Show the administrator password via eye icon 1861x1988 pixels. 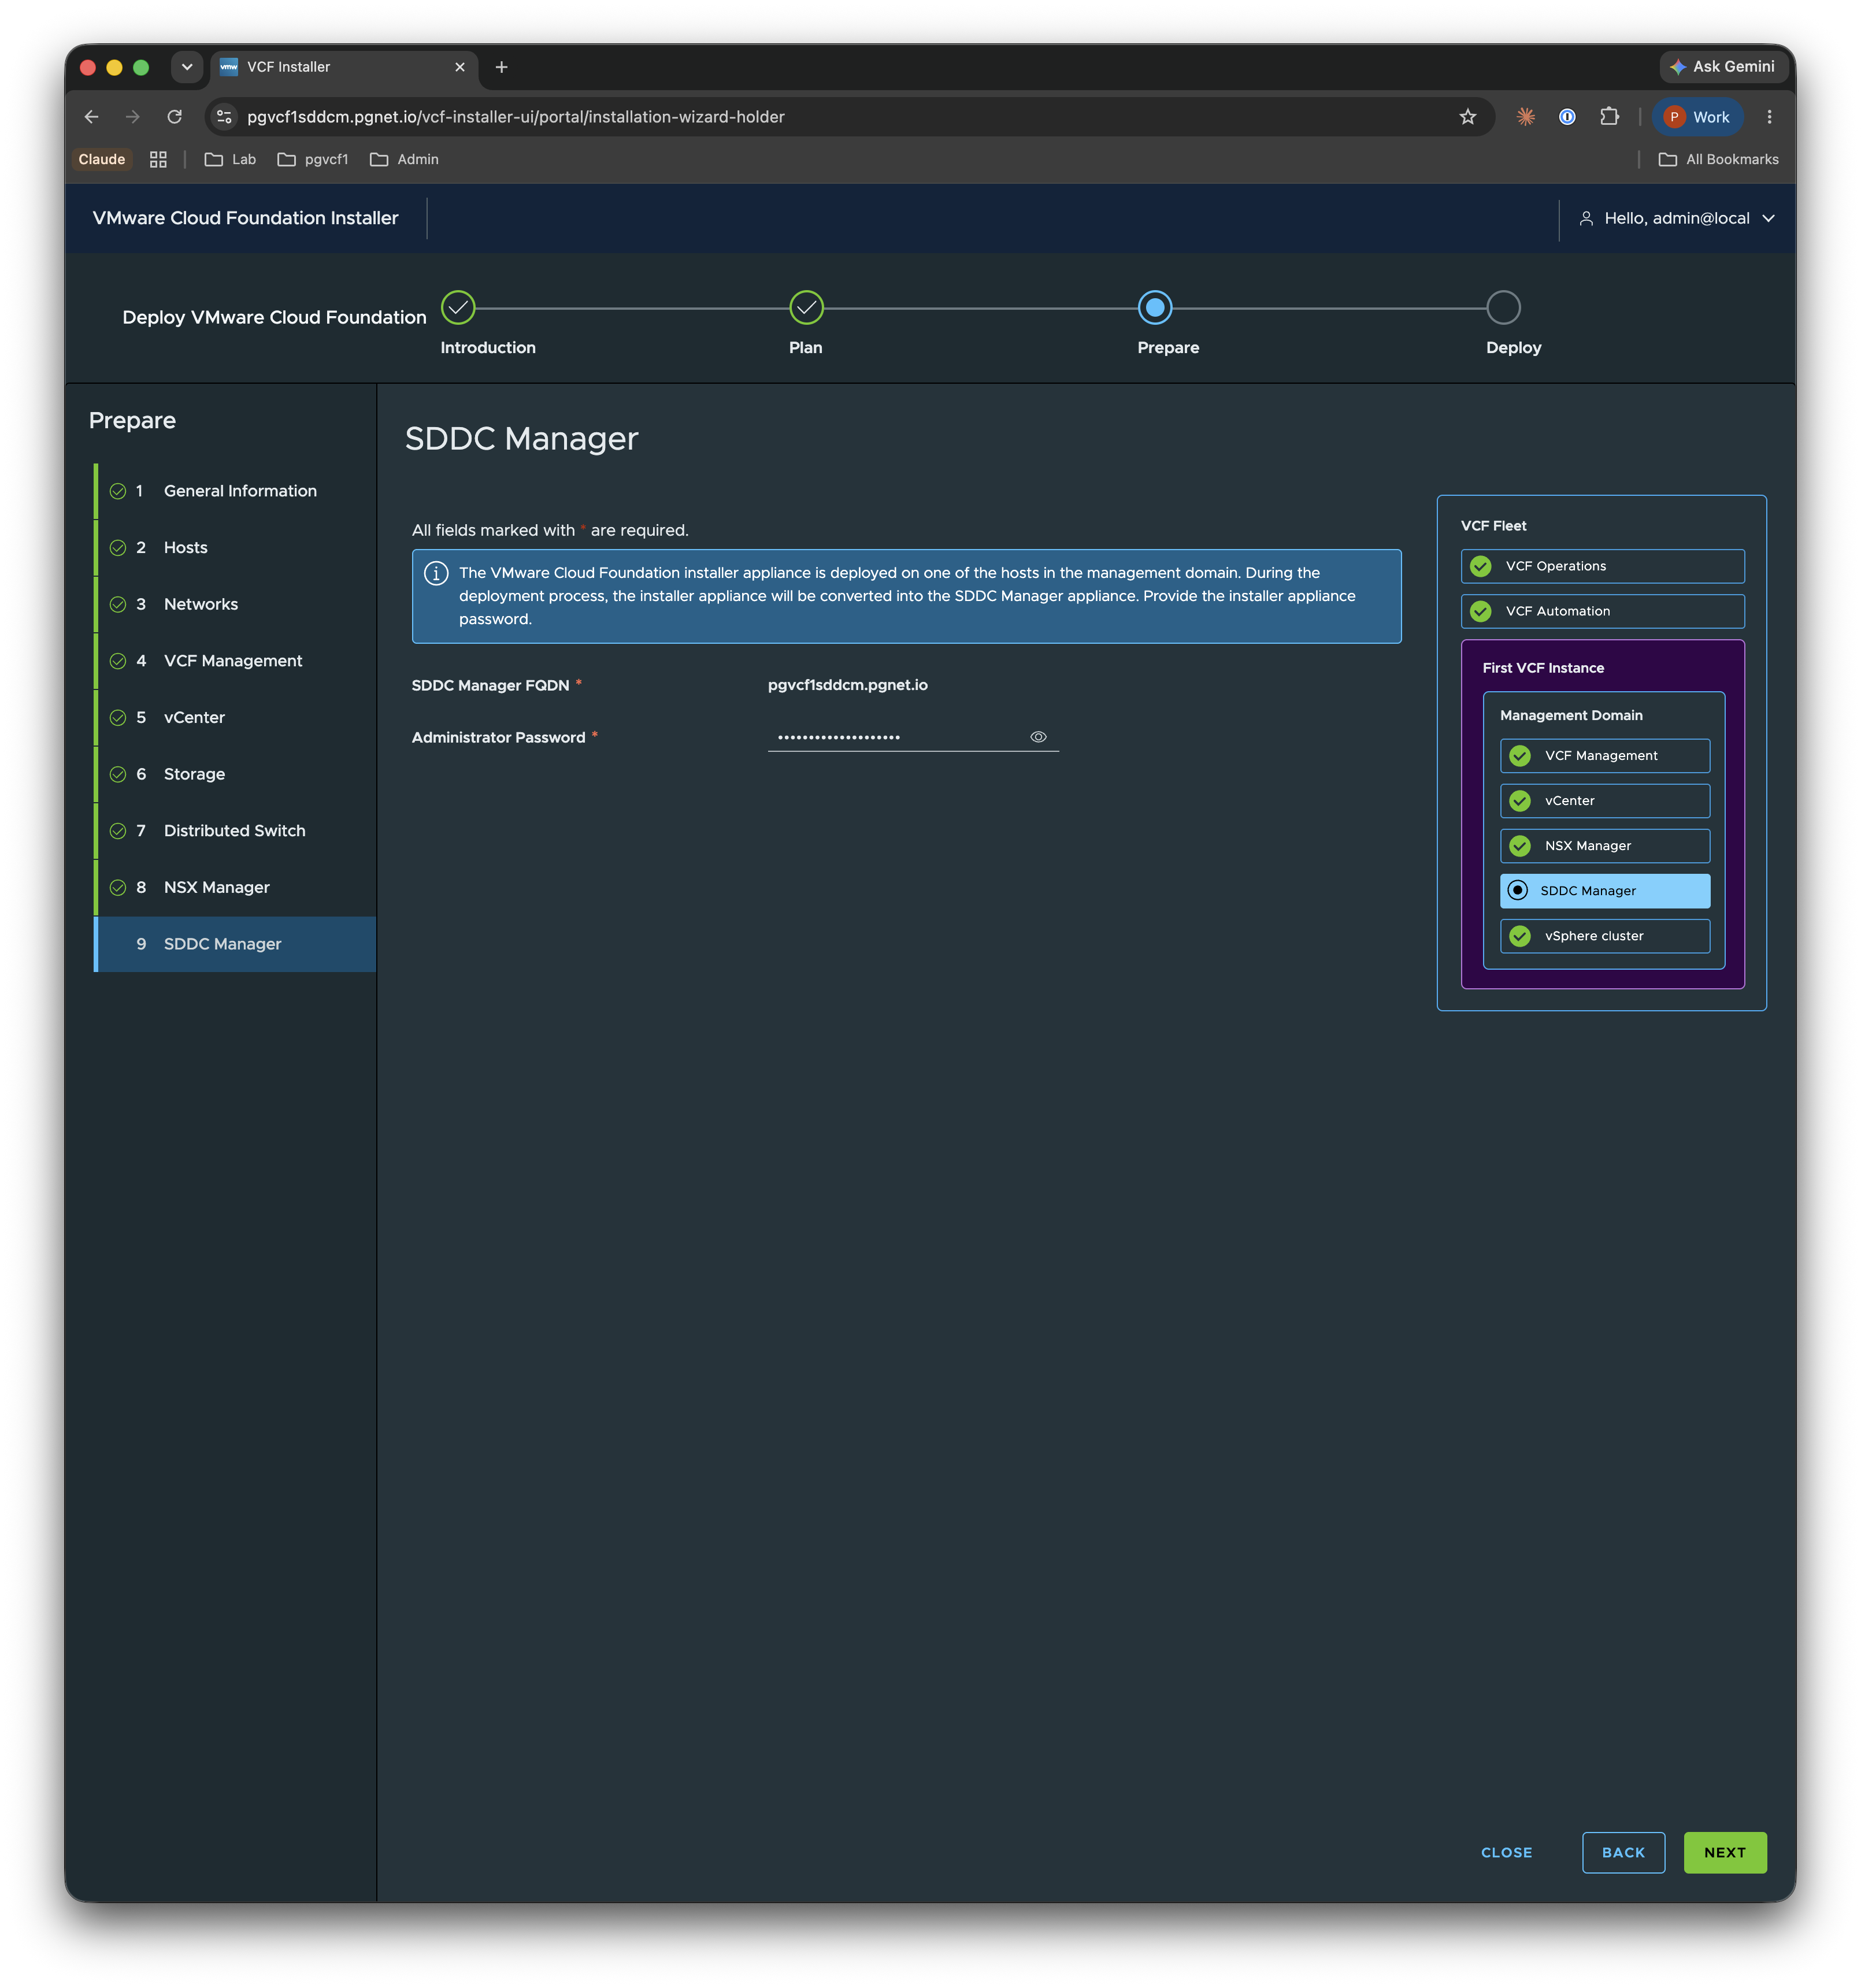coord(1038,737)
